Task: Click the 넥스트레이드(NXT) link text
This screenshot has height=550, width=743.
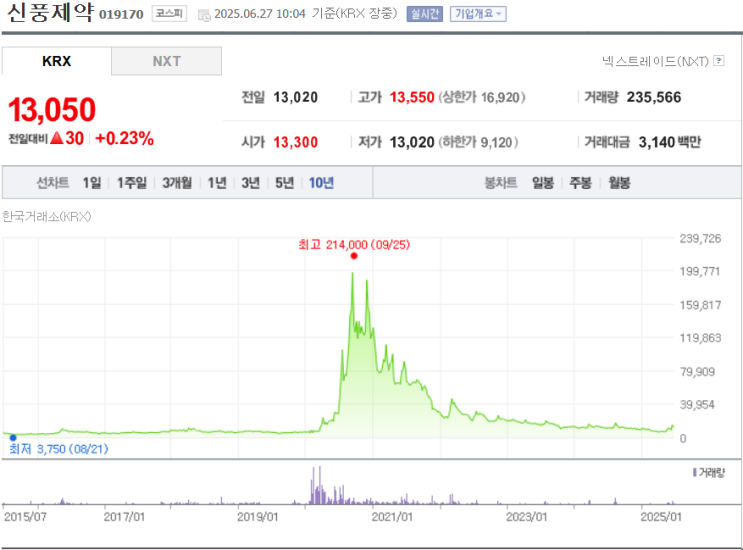Action: 655,61
